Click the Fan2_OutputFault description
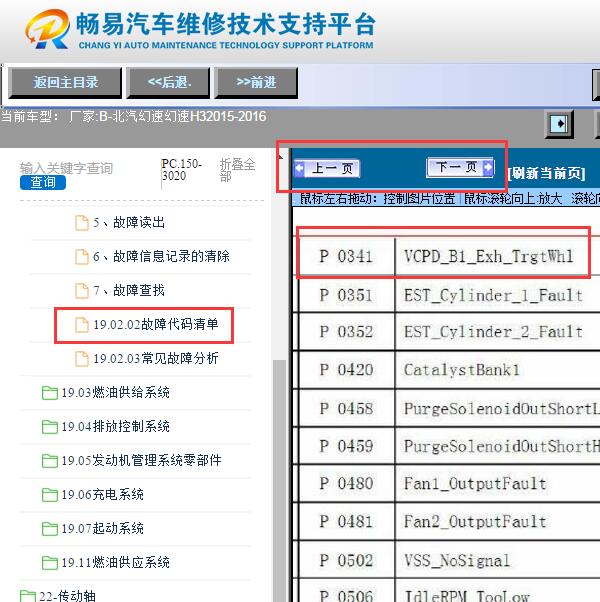The height and width of the screenshot is (602, 600). pyautogui.click(x=475, y=521)
